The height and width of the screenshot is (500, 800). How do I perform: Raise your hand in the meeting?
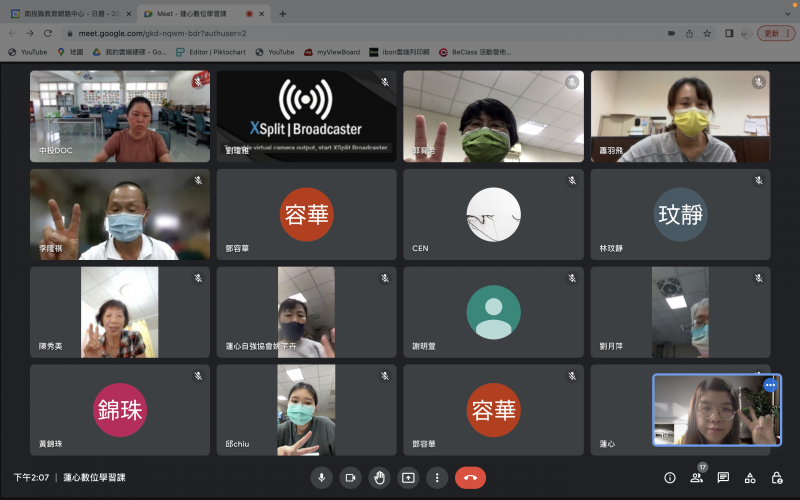[x=379, y=478]
